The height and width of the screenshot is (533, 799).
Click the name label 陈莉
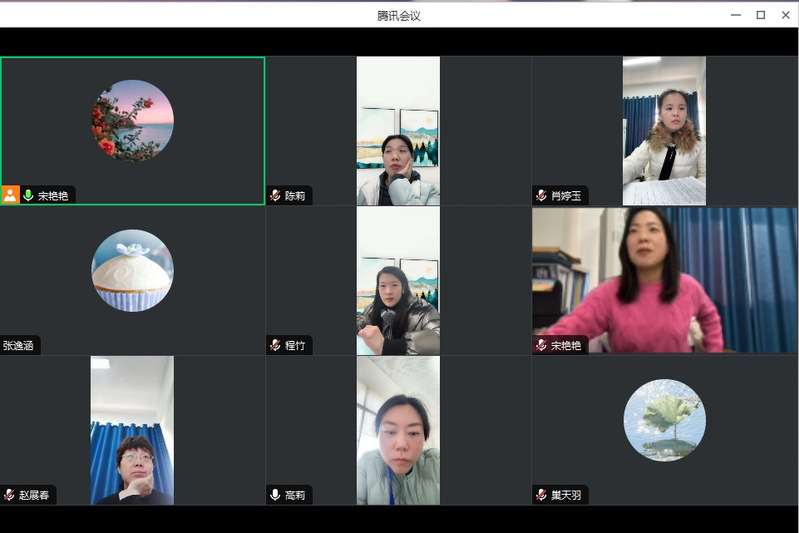pos(295,196)
